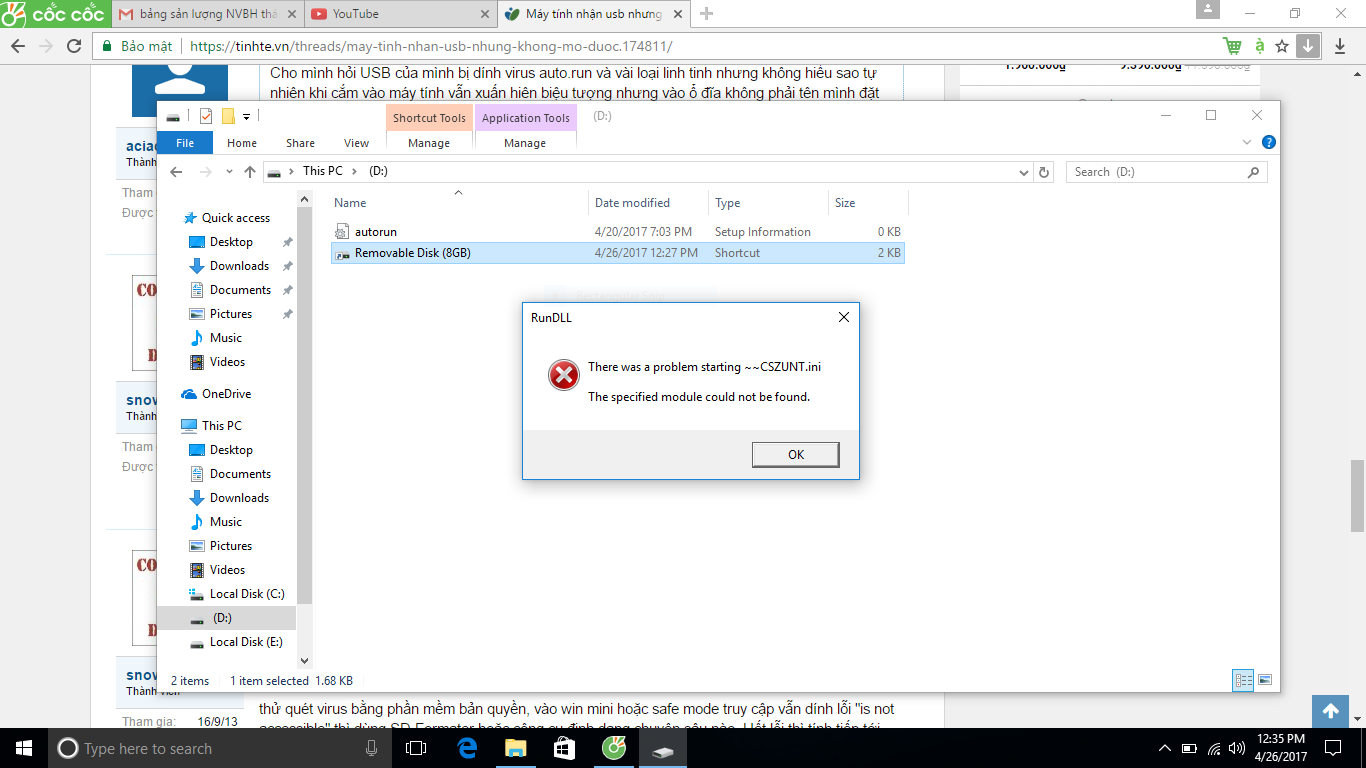
Task: Switch to the YouTube browser tab
Action: tap(400, 14)
